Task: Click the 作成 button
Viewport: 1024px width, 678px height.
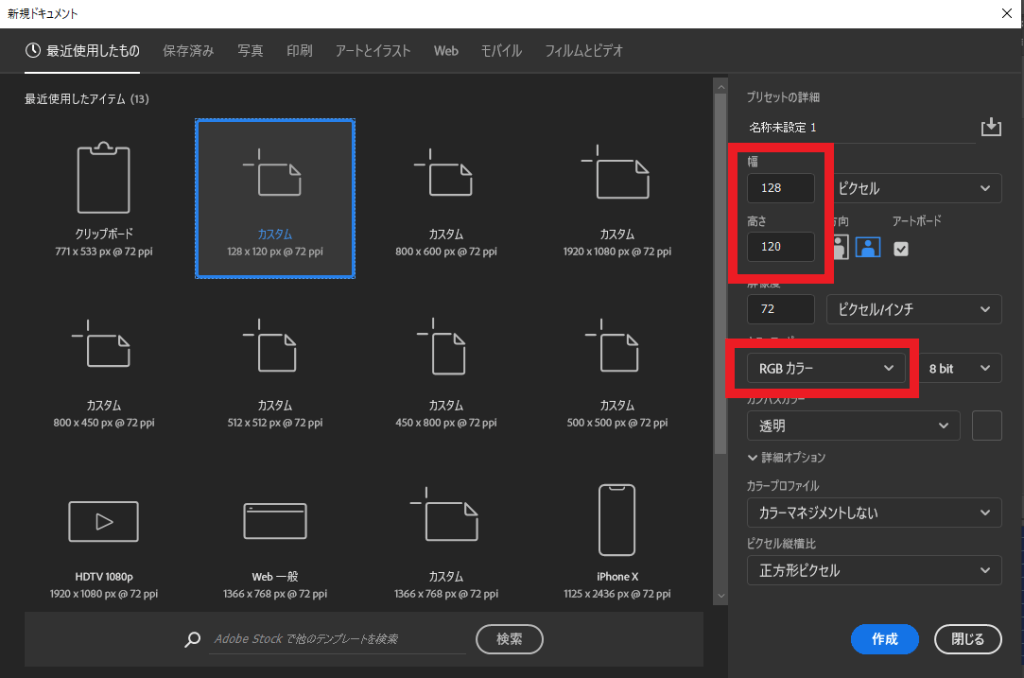Action: point(884,639)
